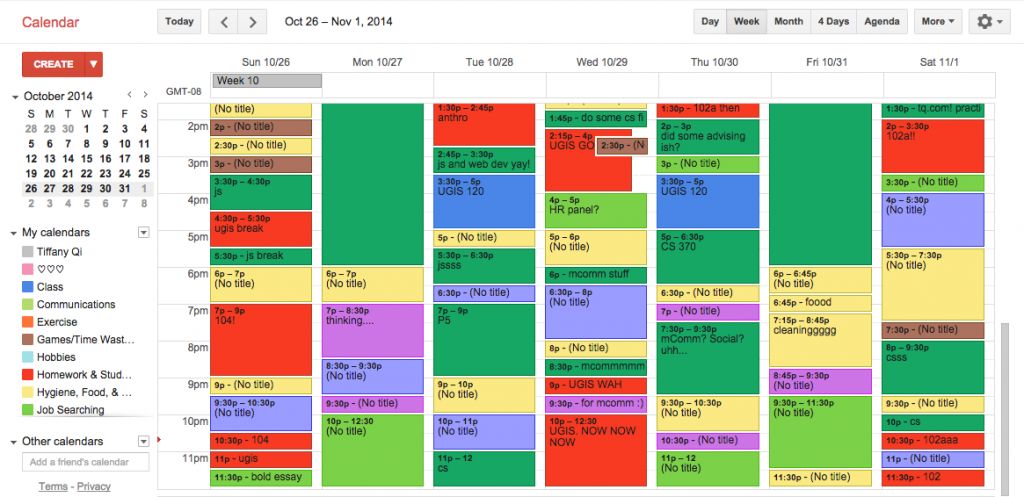Switch to Agenda view
Viewport: 1024px width, 497px height.
[x=882, y=22]
